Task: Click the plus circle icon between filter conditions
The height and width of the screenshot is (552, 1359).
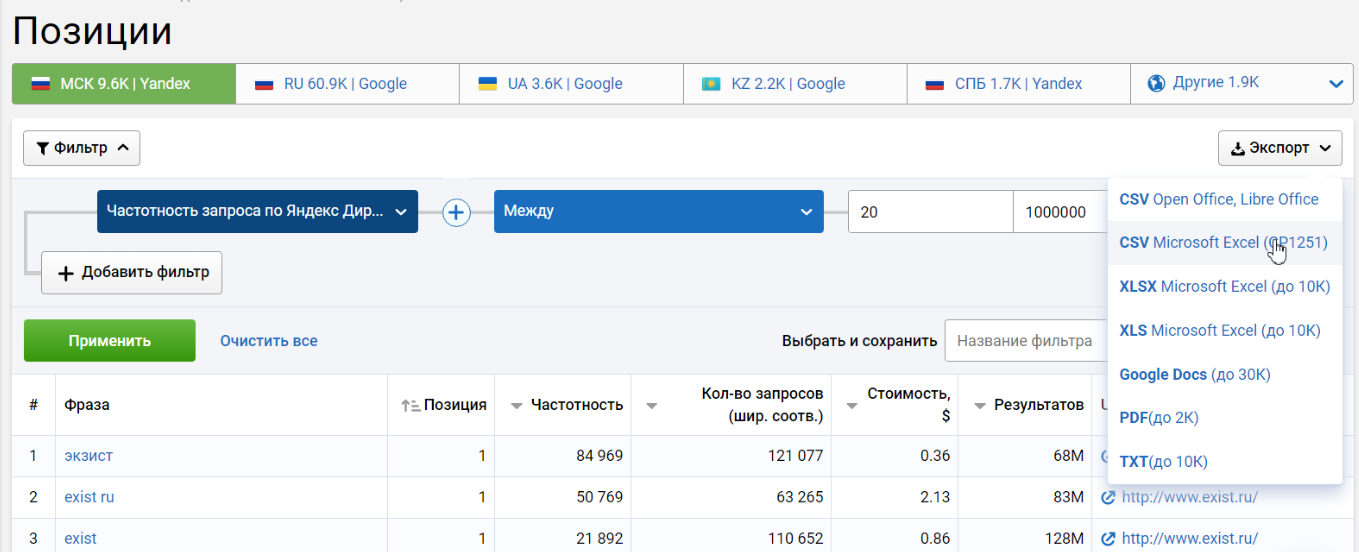Action: [x=457, y=212]
